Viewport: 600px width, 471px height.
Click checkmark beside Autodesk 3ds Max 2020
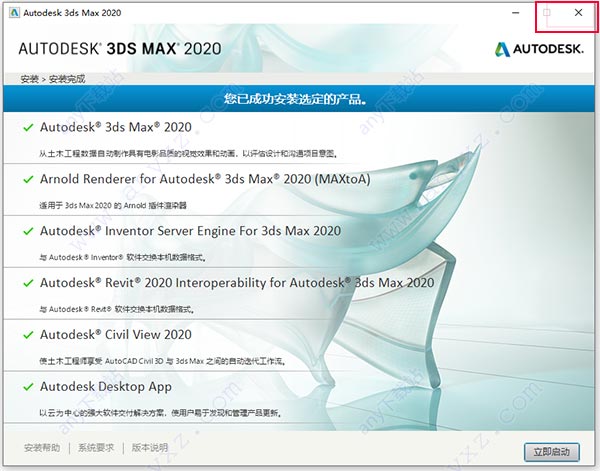[28, 127]
